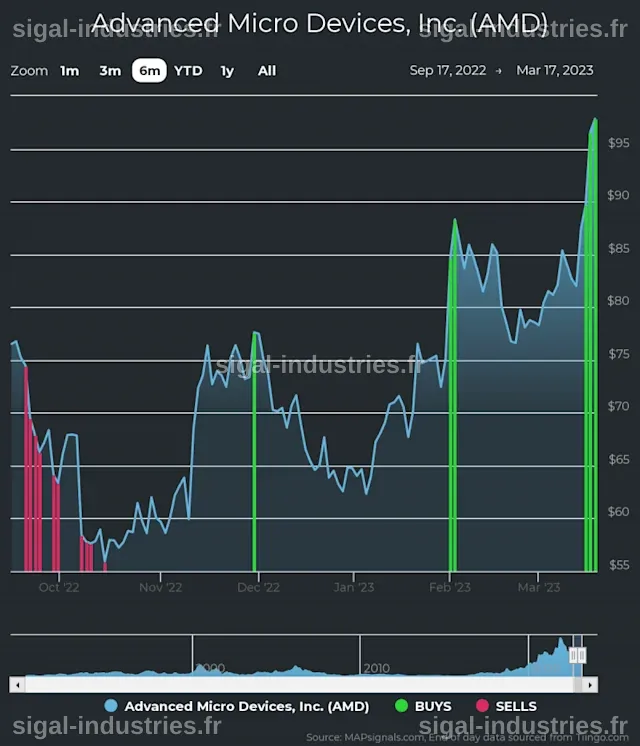Click the Nov '22 x-axis label
The image size is (640, 746).
[160, 587]
